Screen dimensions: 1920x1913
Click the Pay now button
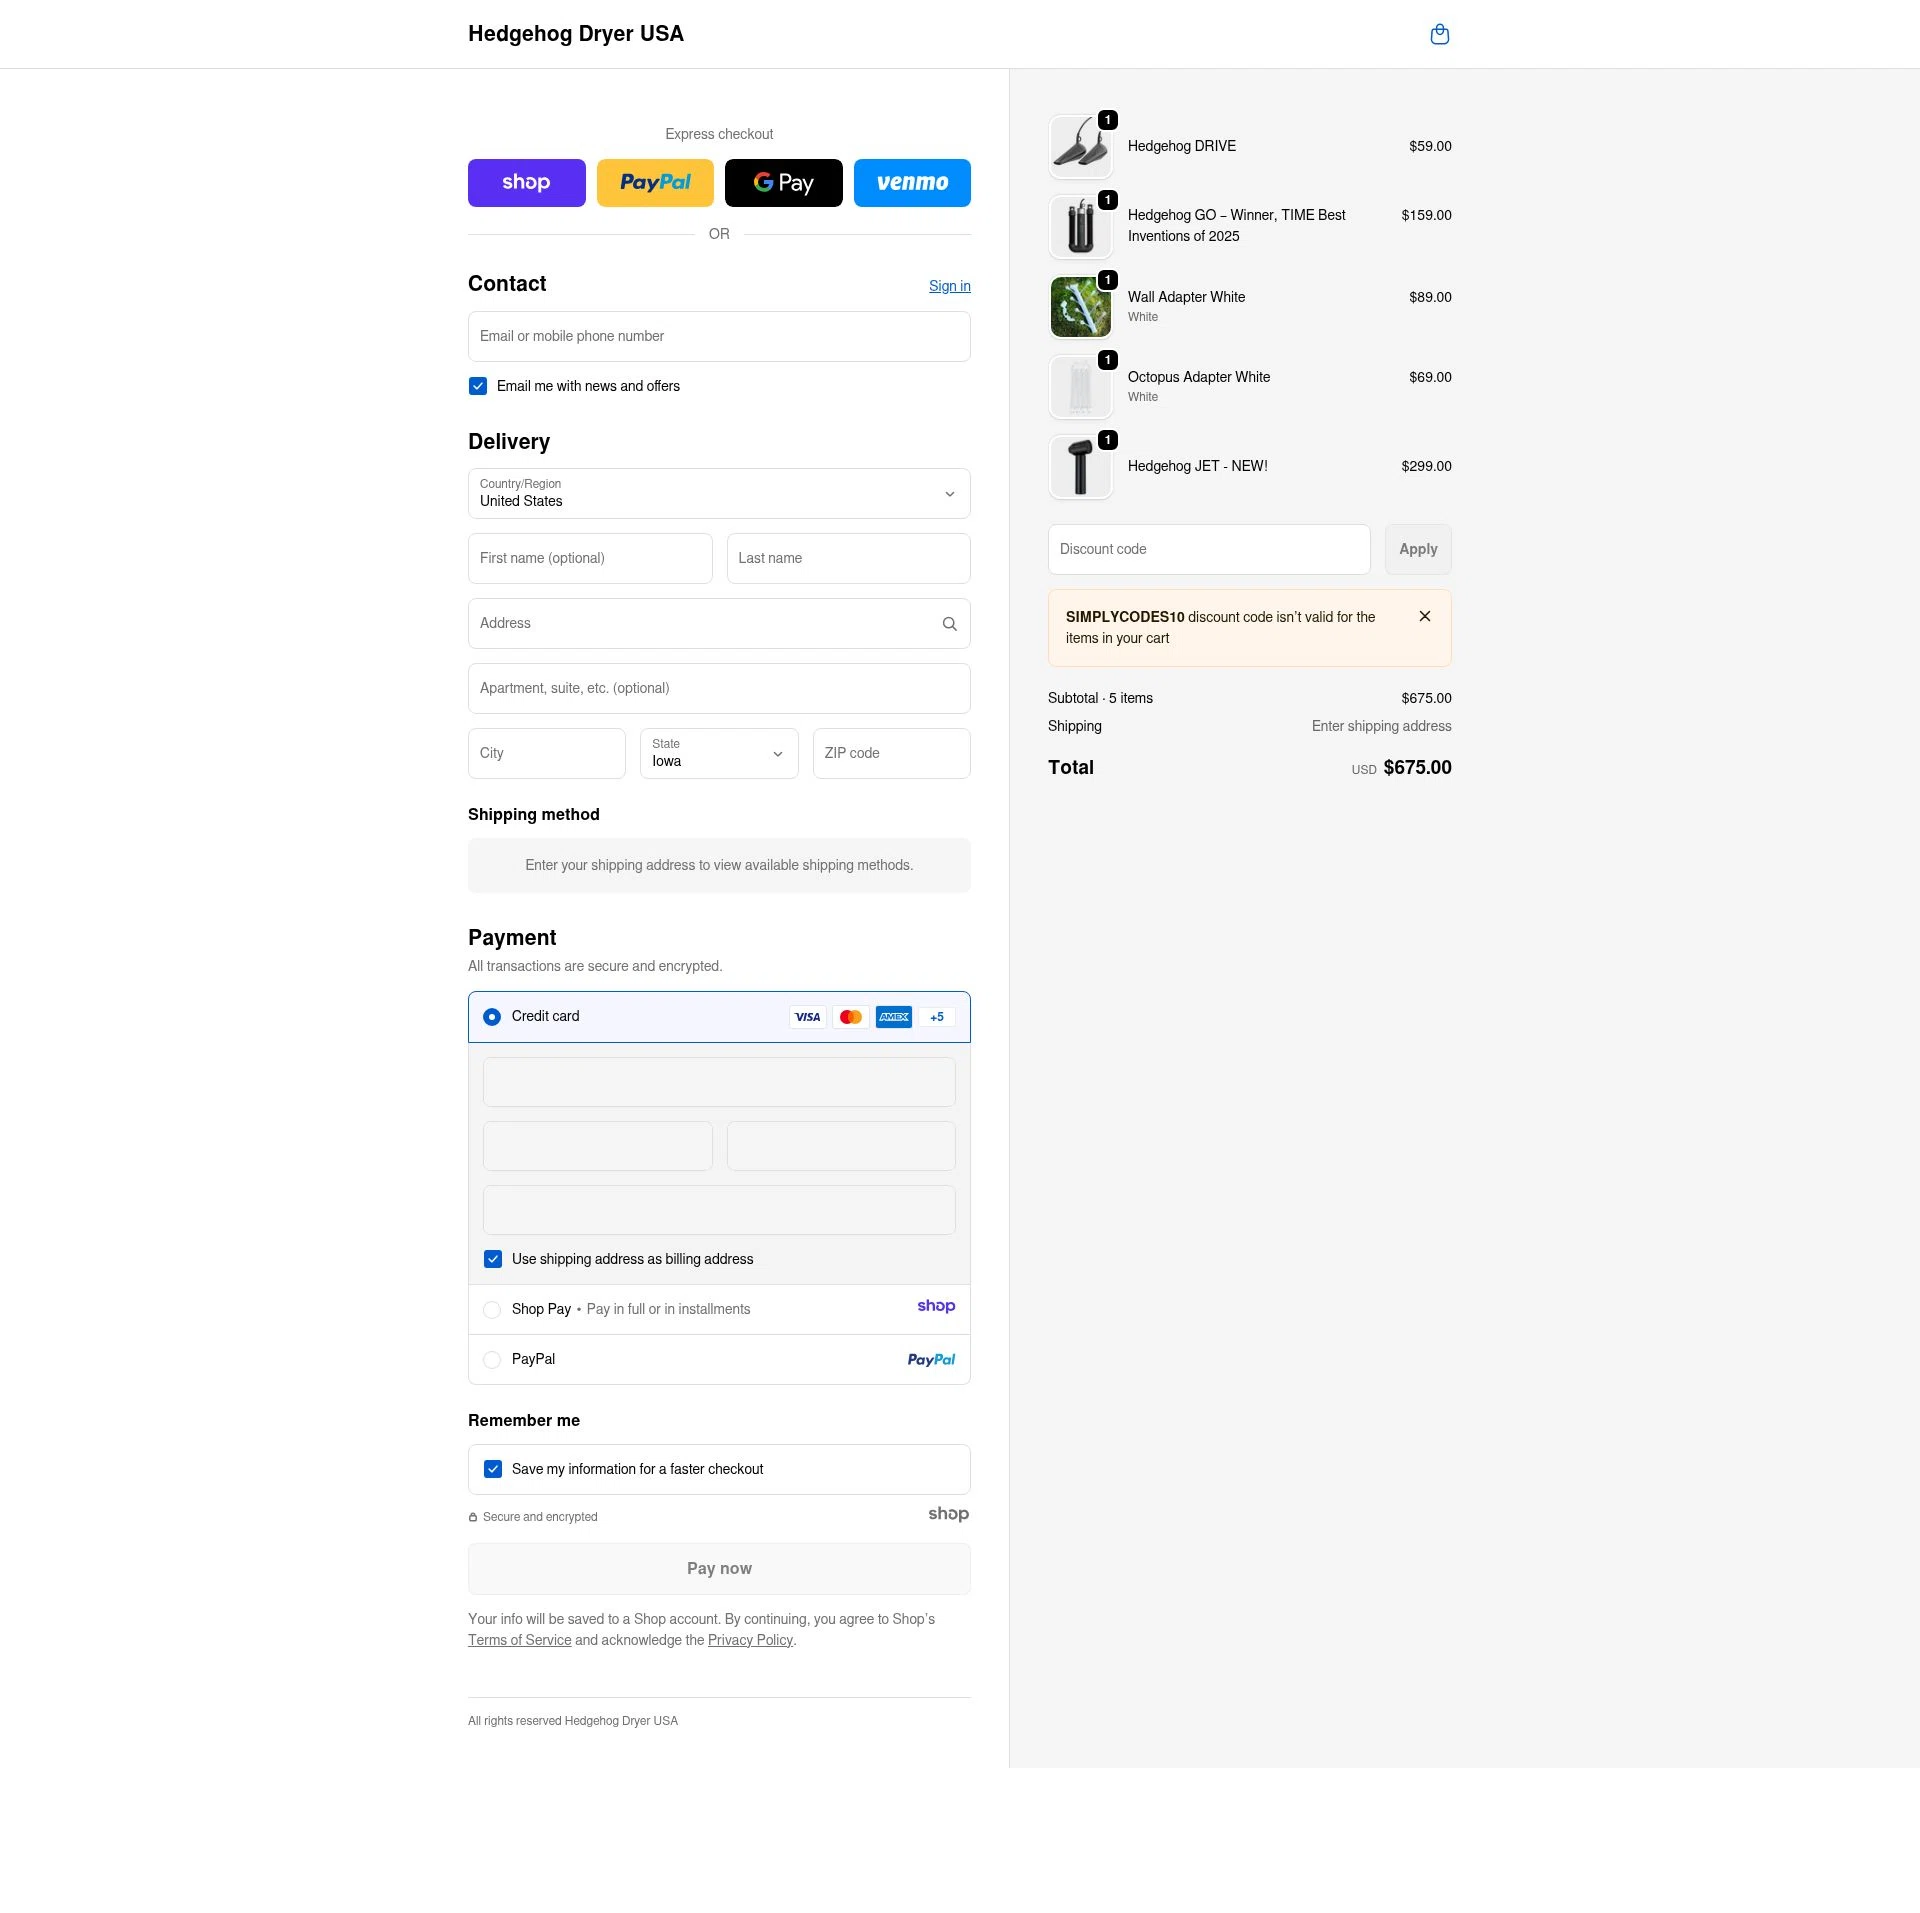coord(719,1568)
